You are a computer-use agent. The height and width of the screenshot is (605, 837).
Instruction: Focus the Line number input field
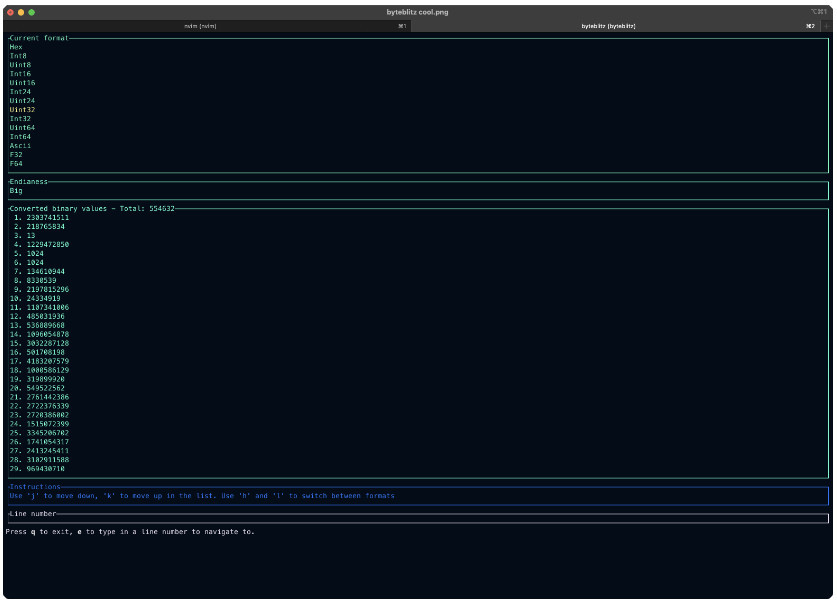(x=417, y=519)
